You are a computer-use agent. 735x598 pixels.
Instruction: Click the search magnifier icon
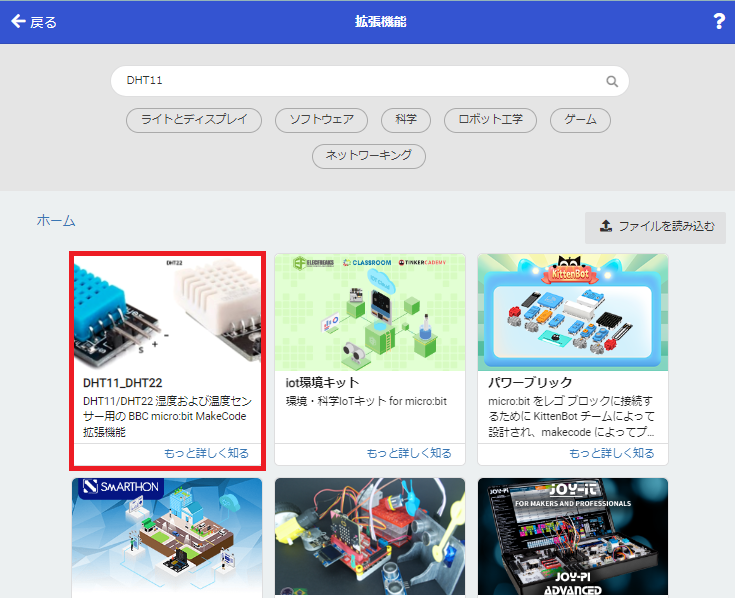tap(612, 81)
